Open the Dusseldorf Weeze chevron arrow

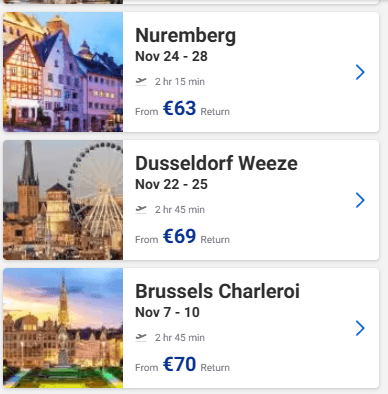point(360,200)
